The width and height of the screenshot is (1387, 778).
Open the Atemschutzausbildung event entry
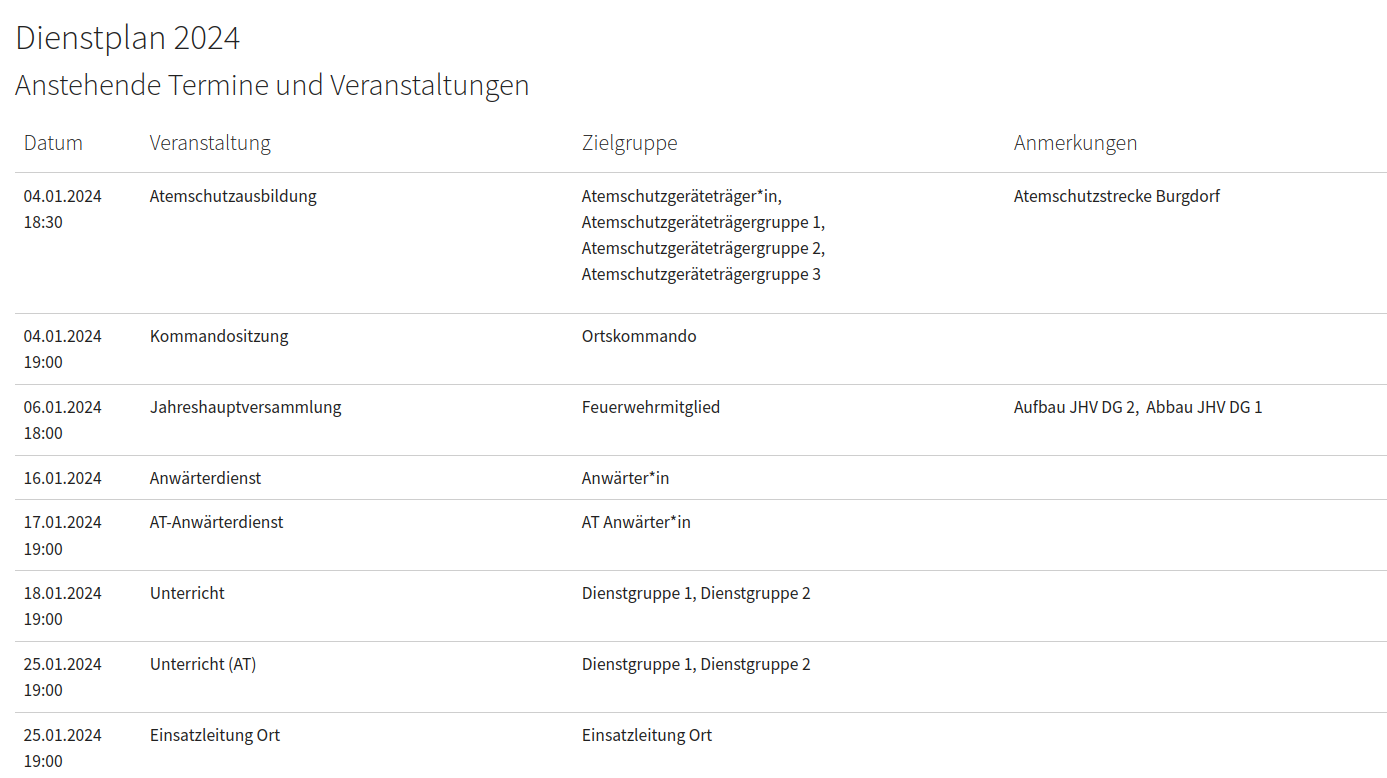click(233, 196)
